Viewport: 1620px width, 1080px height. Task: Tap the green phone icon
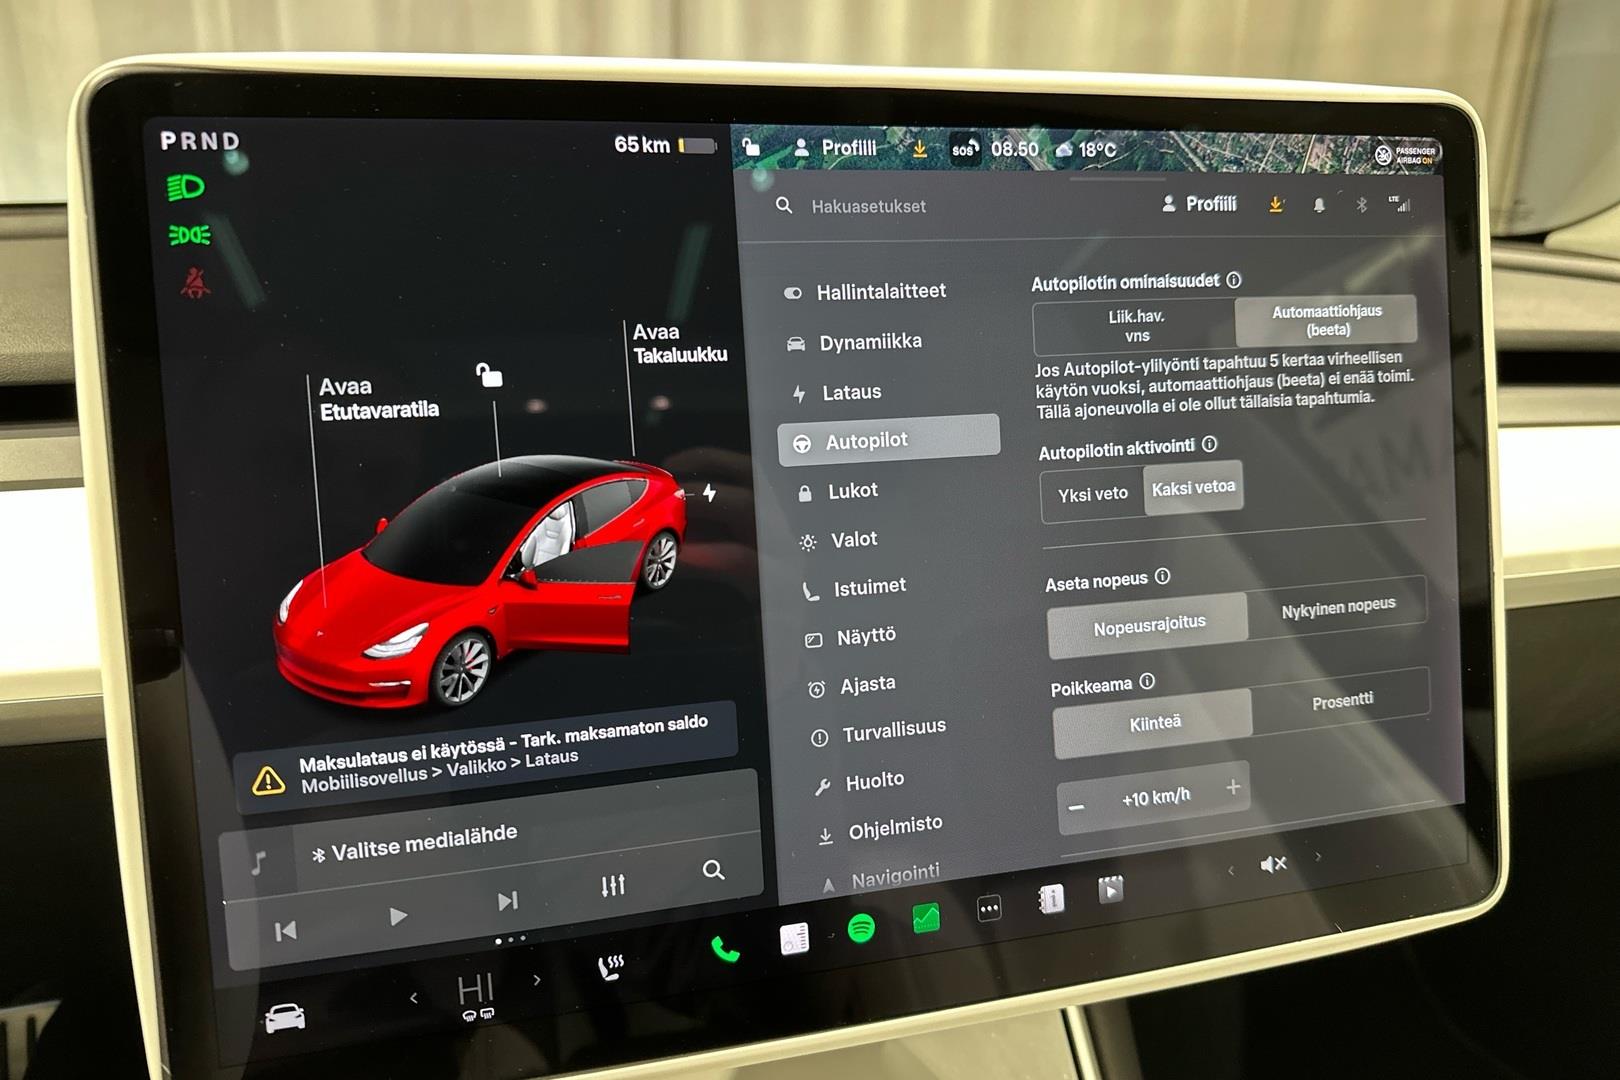[x=725, y=949]
